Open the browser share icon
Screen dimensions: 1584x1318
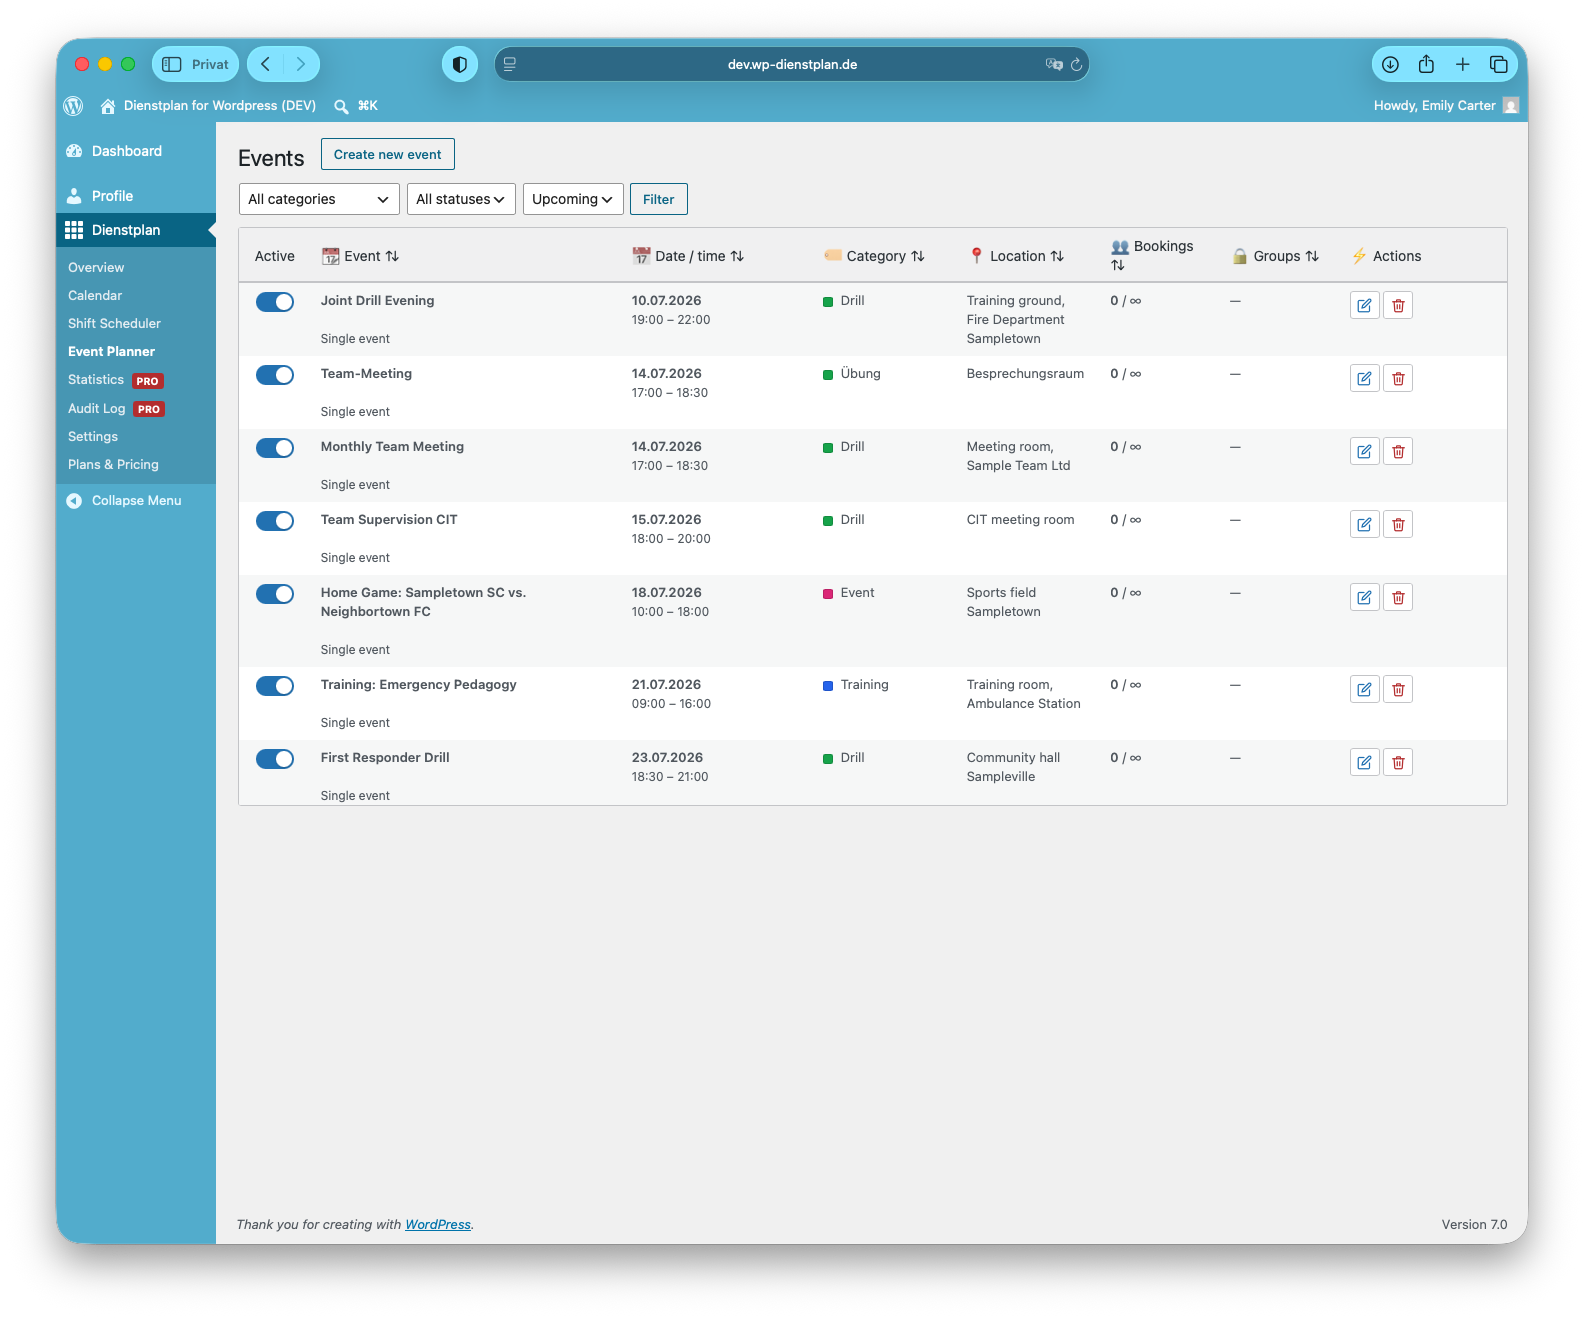point(1426,64)
